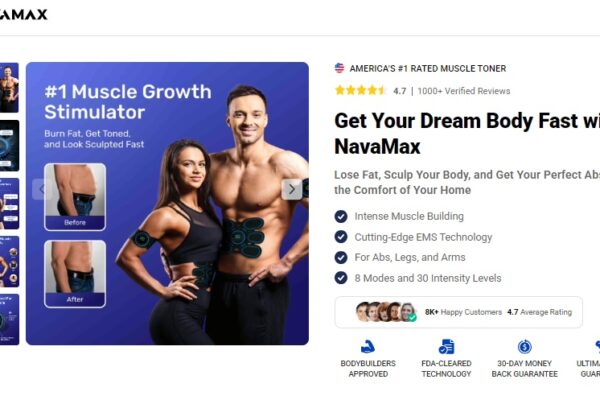Click the checkmark beside Intense Muscle Building
This screenshot has height=400, width=600.
pos(341,216)
